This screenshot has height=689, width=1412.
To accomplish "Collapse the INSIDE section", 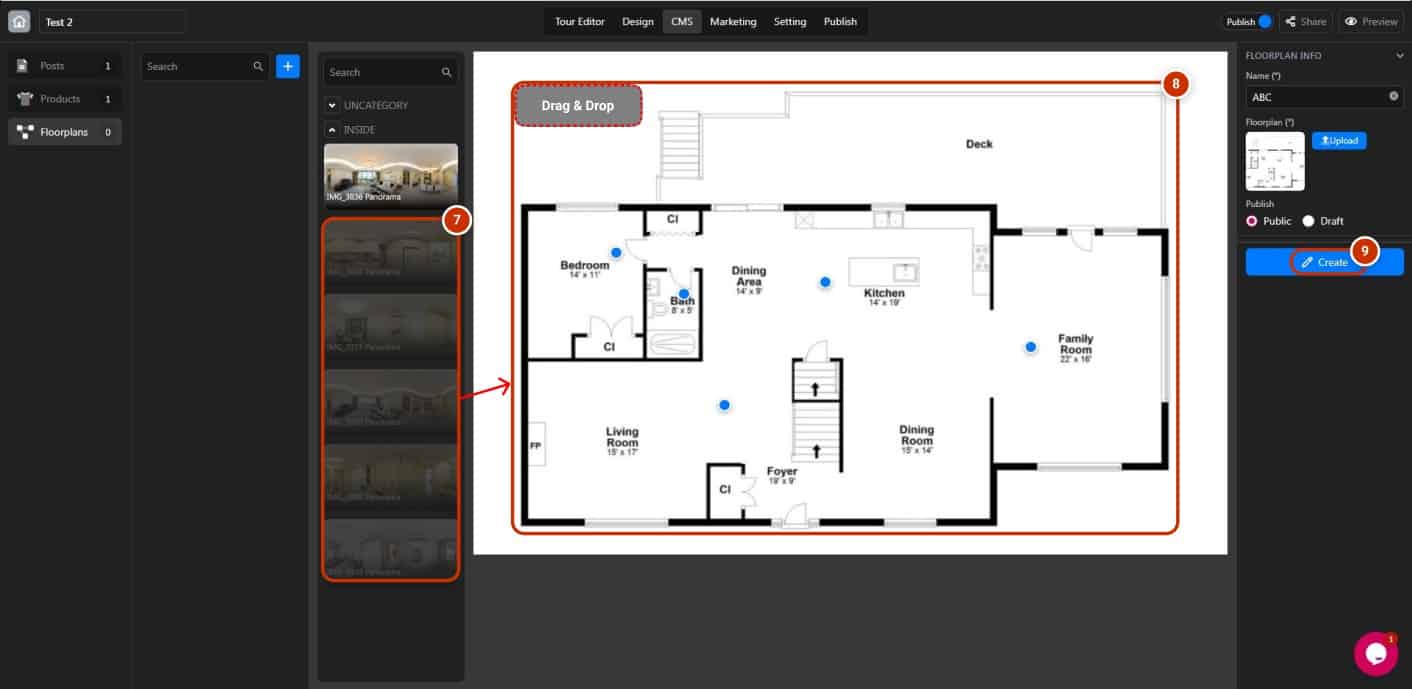I will 330,129.
